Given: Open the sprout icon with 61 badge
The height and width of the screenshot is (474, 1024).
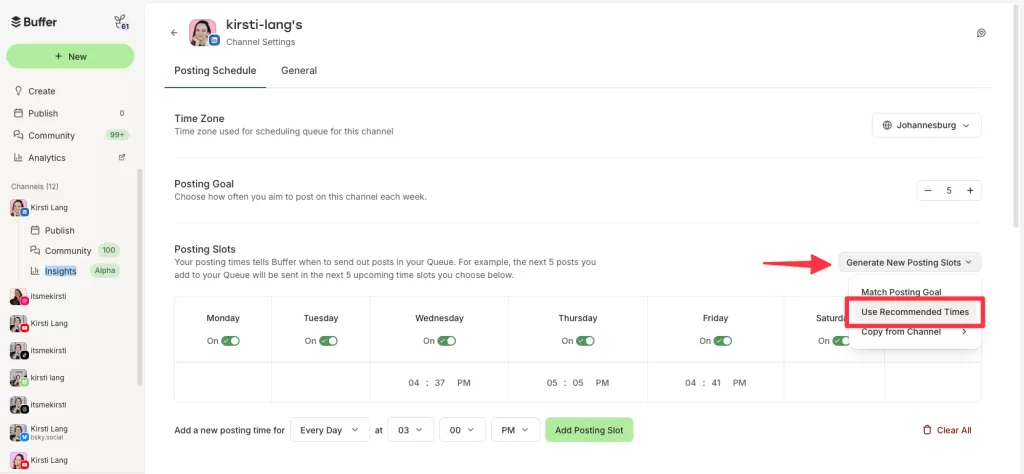Looking at the screenshot, I should point(121,22).
